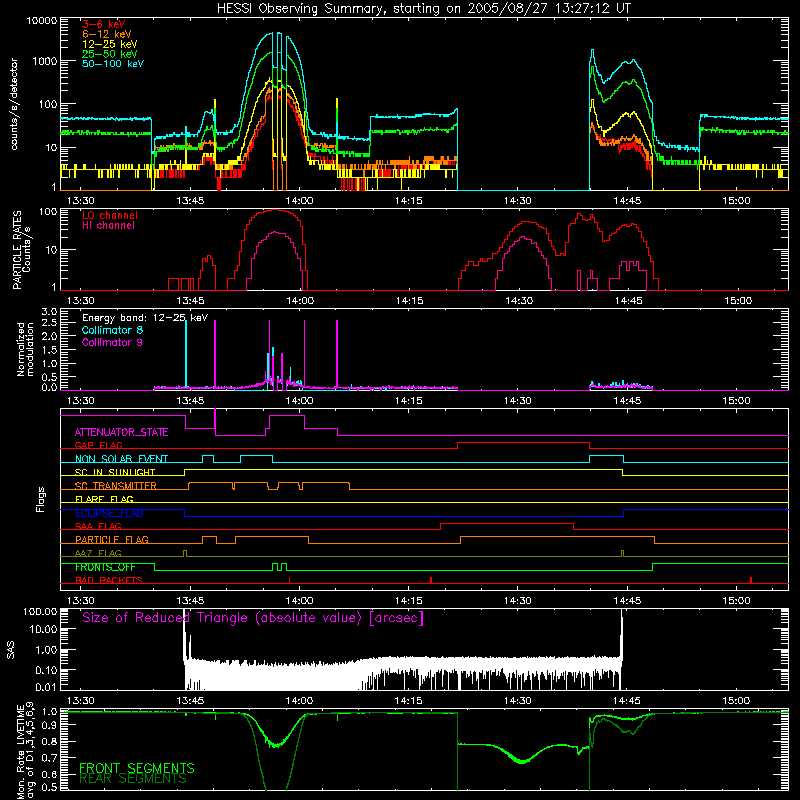Click the 100.00 tick on SAS axis
Screen dimensions: 800x800
point(40,612)
